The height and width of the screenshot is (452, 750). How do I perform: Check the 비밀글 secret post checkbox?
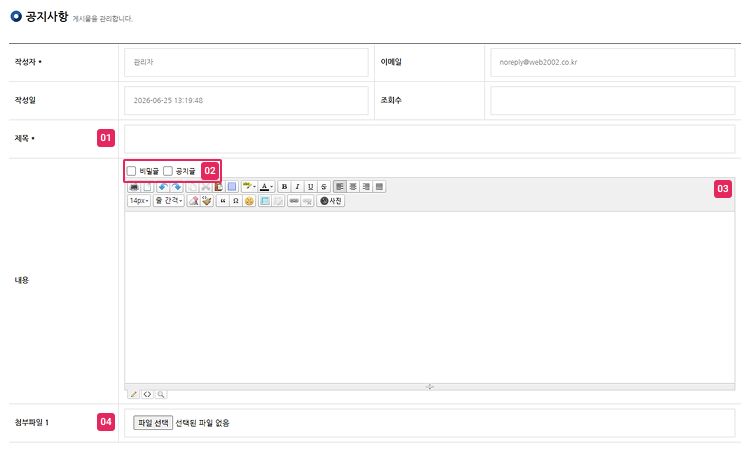tap(132, 171)
